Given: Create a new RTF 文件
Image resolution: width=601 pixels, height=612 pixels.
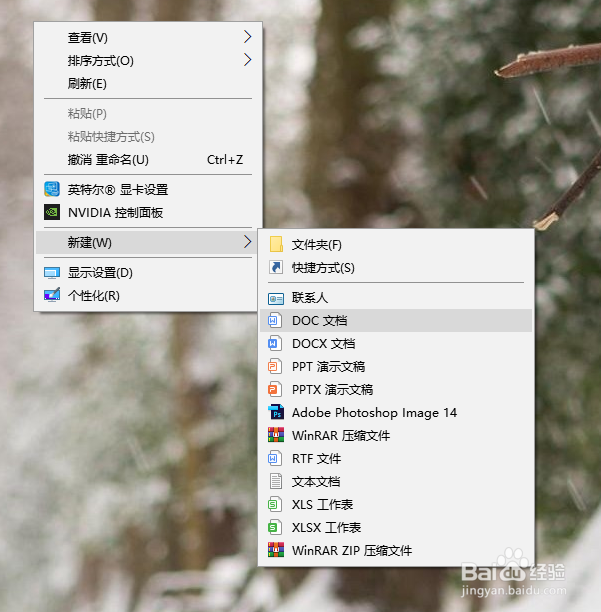Looking at the screenshot, I should pyautogui.click(x=396, y=459).
